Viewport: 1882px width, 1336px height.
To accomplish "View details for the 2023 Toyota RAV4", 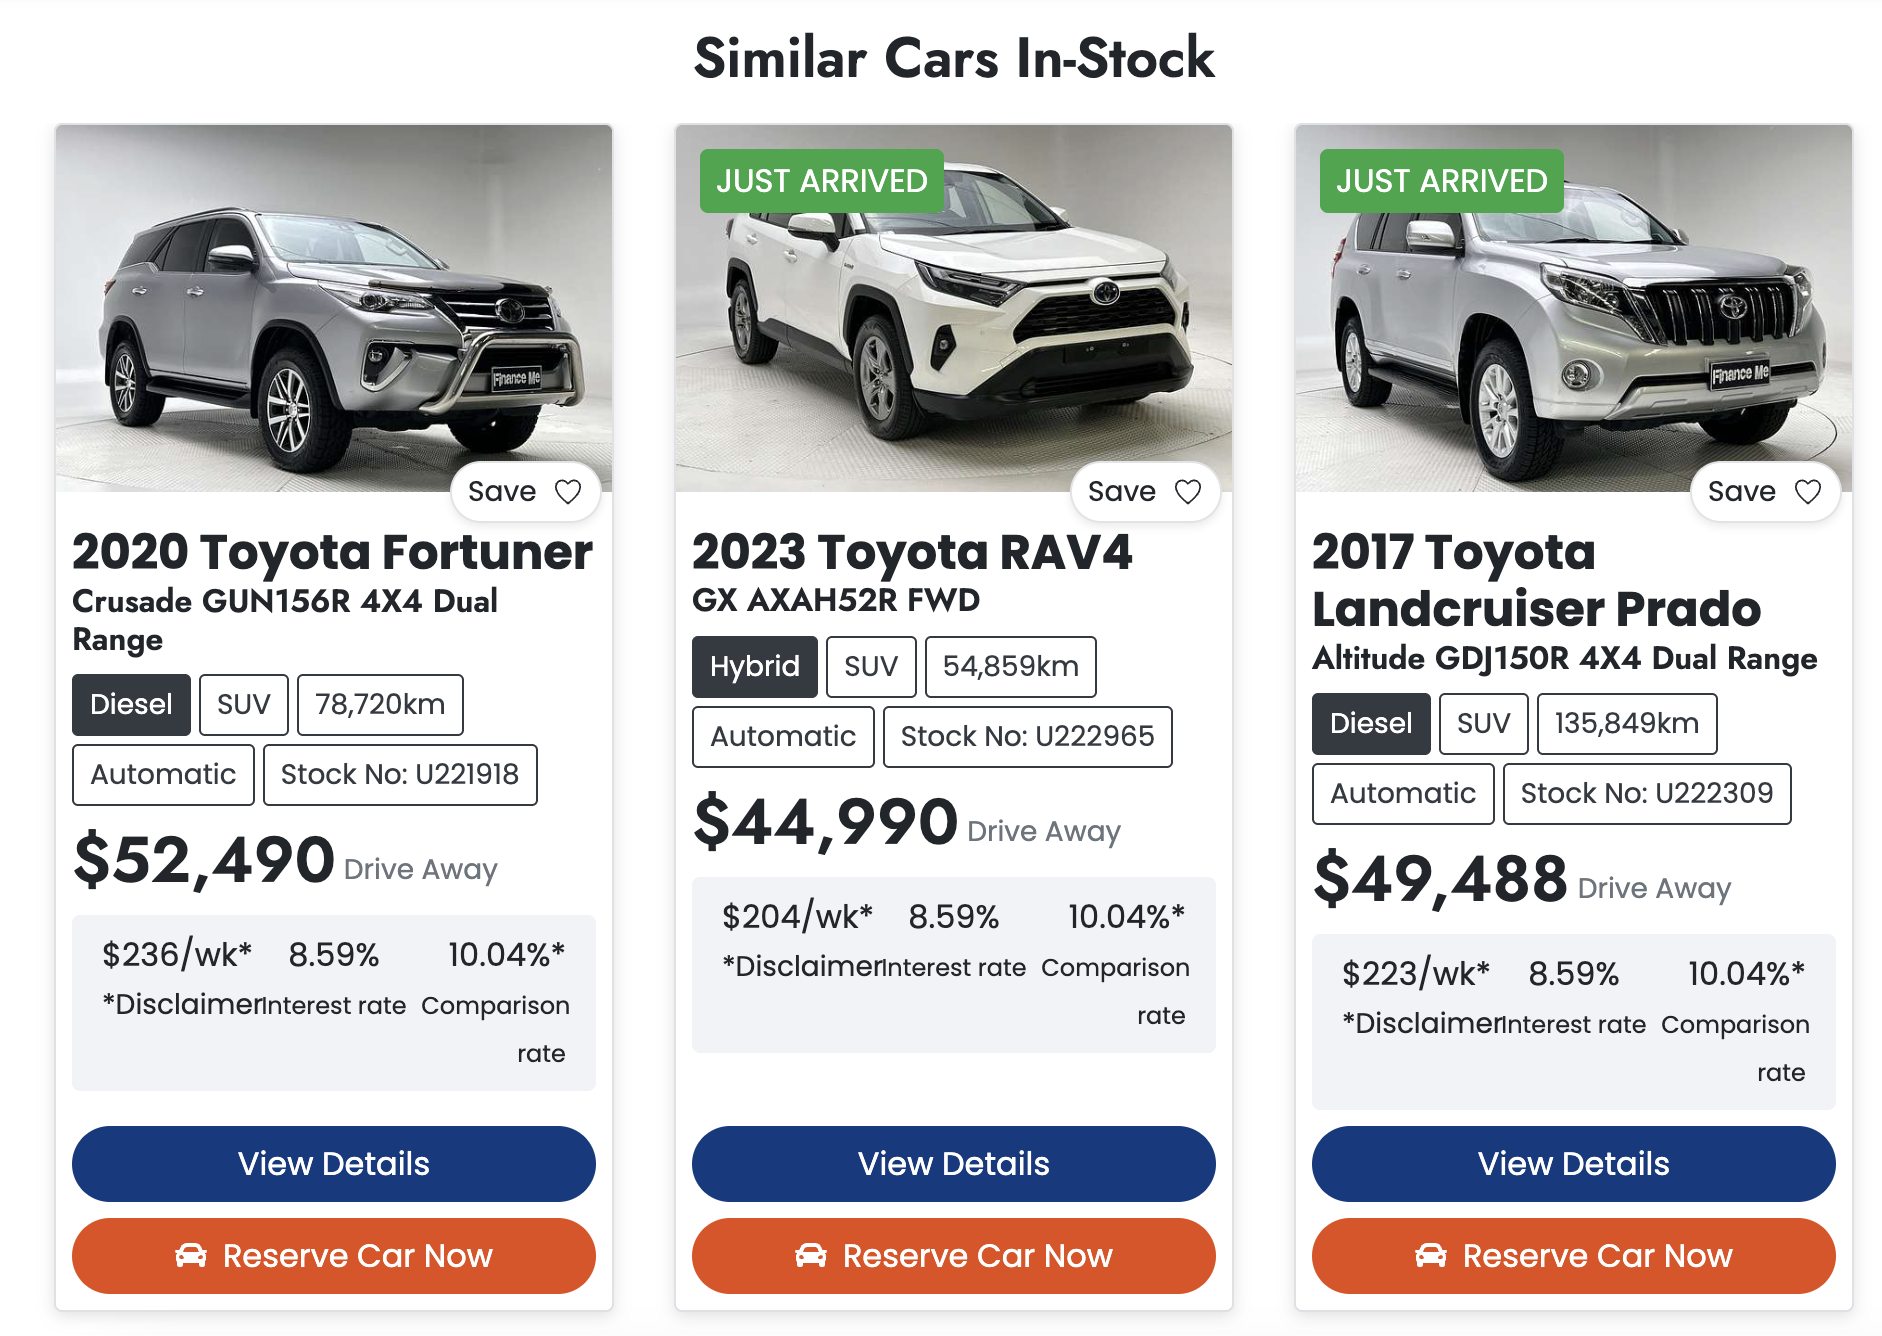I will tap(954, 1164).
